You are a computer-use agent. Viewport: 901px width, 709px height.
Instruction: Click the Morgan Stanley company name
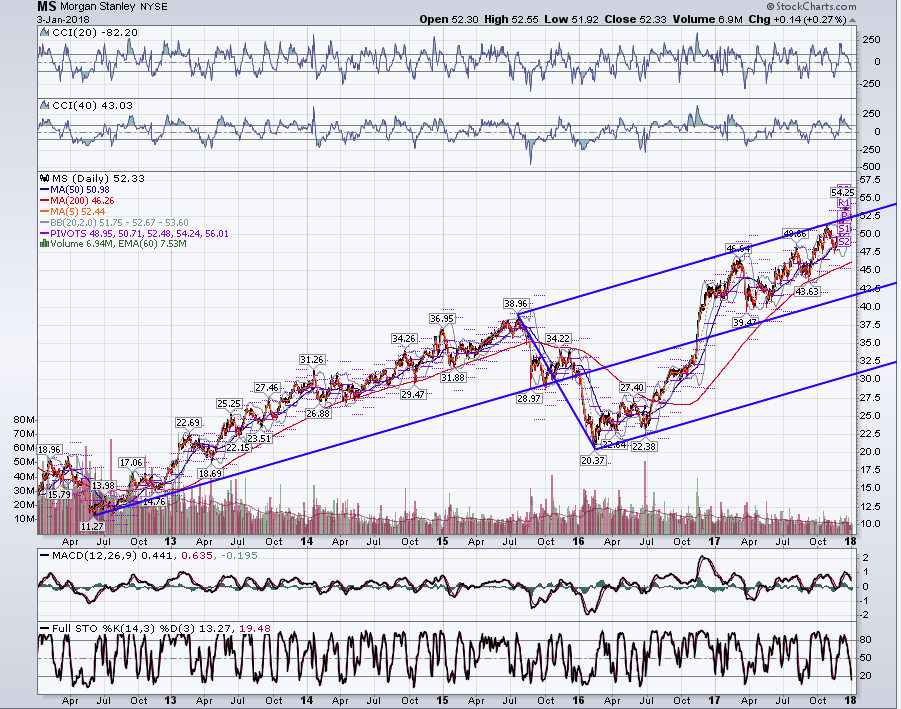[97, 7]
